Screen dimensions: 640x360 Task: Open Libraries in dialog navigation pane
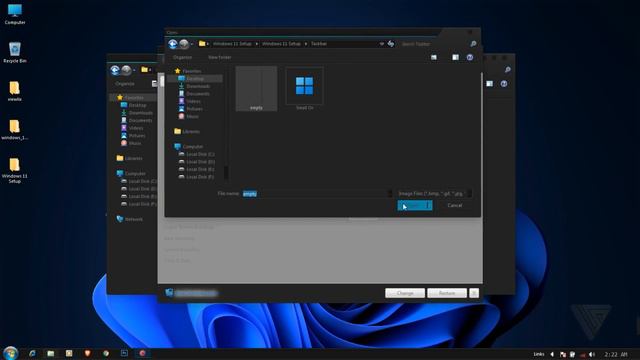click(187, 131)
